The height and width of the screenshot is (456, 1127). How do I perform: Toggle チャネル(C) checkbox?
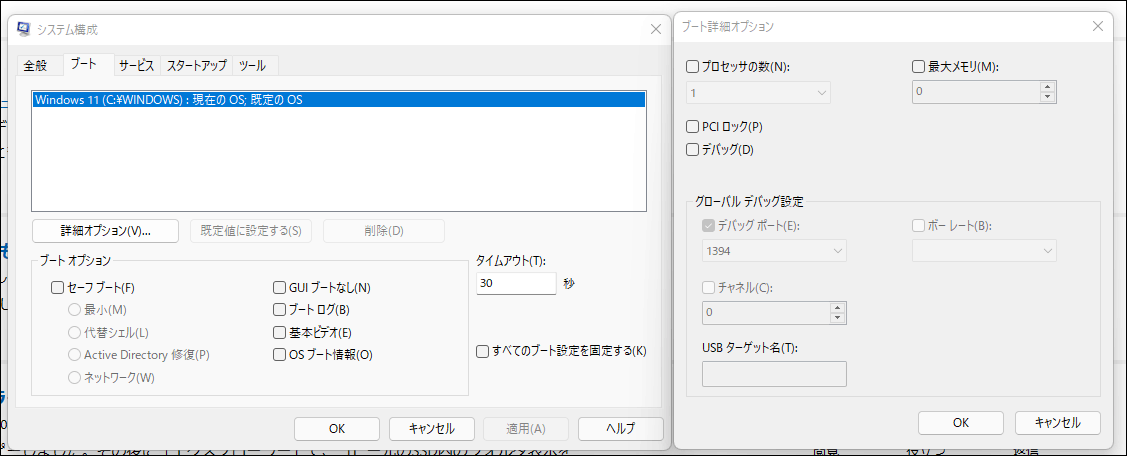click(x=708, y=288)
